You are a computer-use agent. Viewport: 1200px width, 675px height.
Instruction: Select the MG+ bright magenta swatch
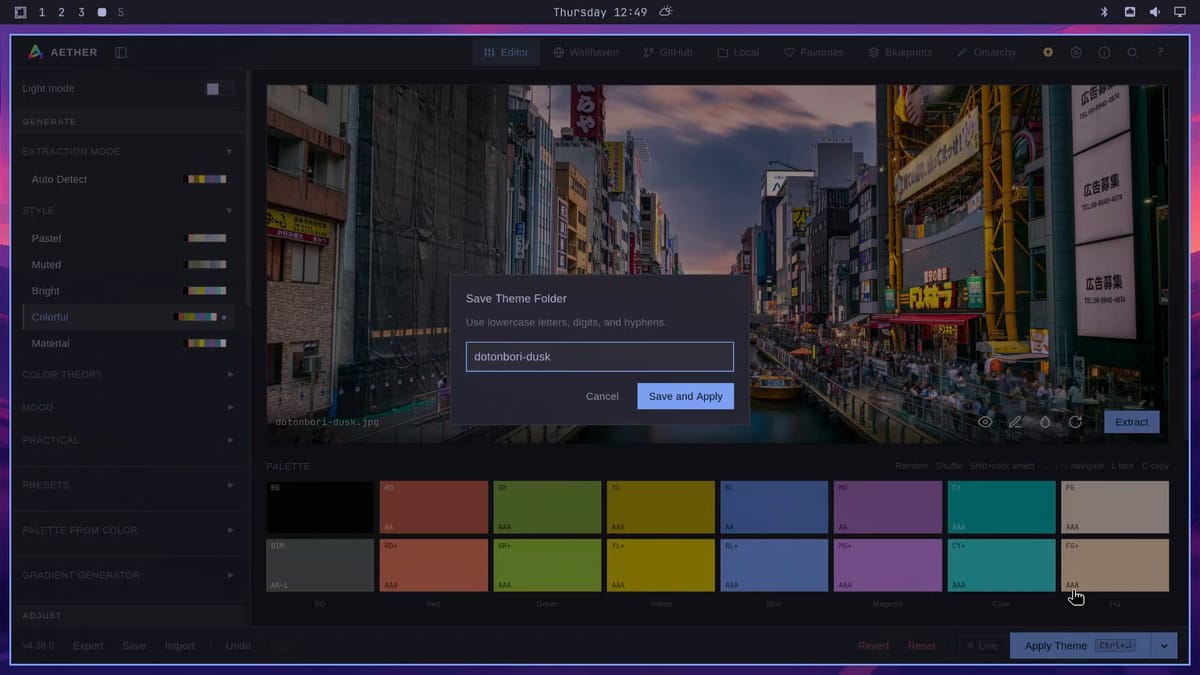888,565
